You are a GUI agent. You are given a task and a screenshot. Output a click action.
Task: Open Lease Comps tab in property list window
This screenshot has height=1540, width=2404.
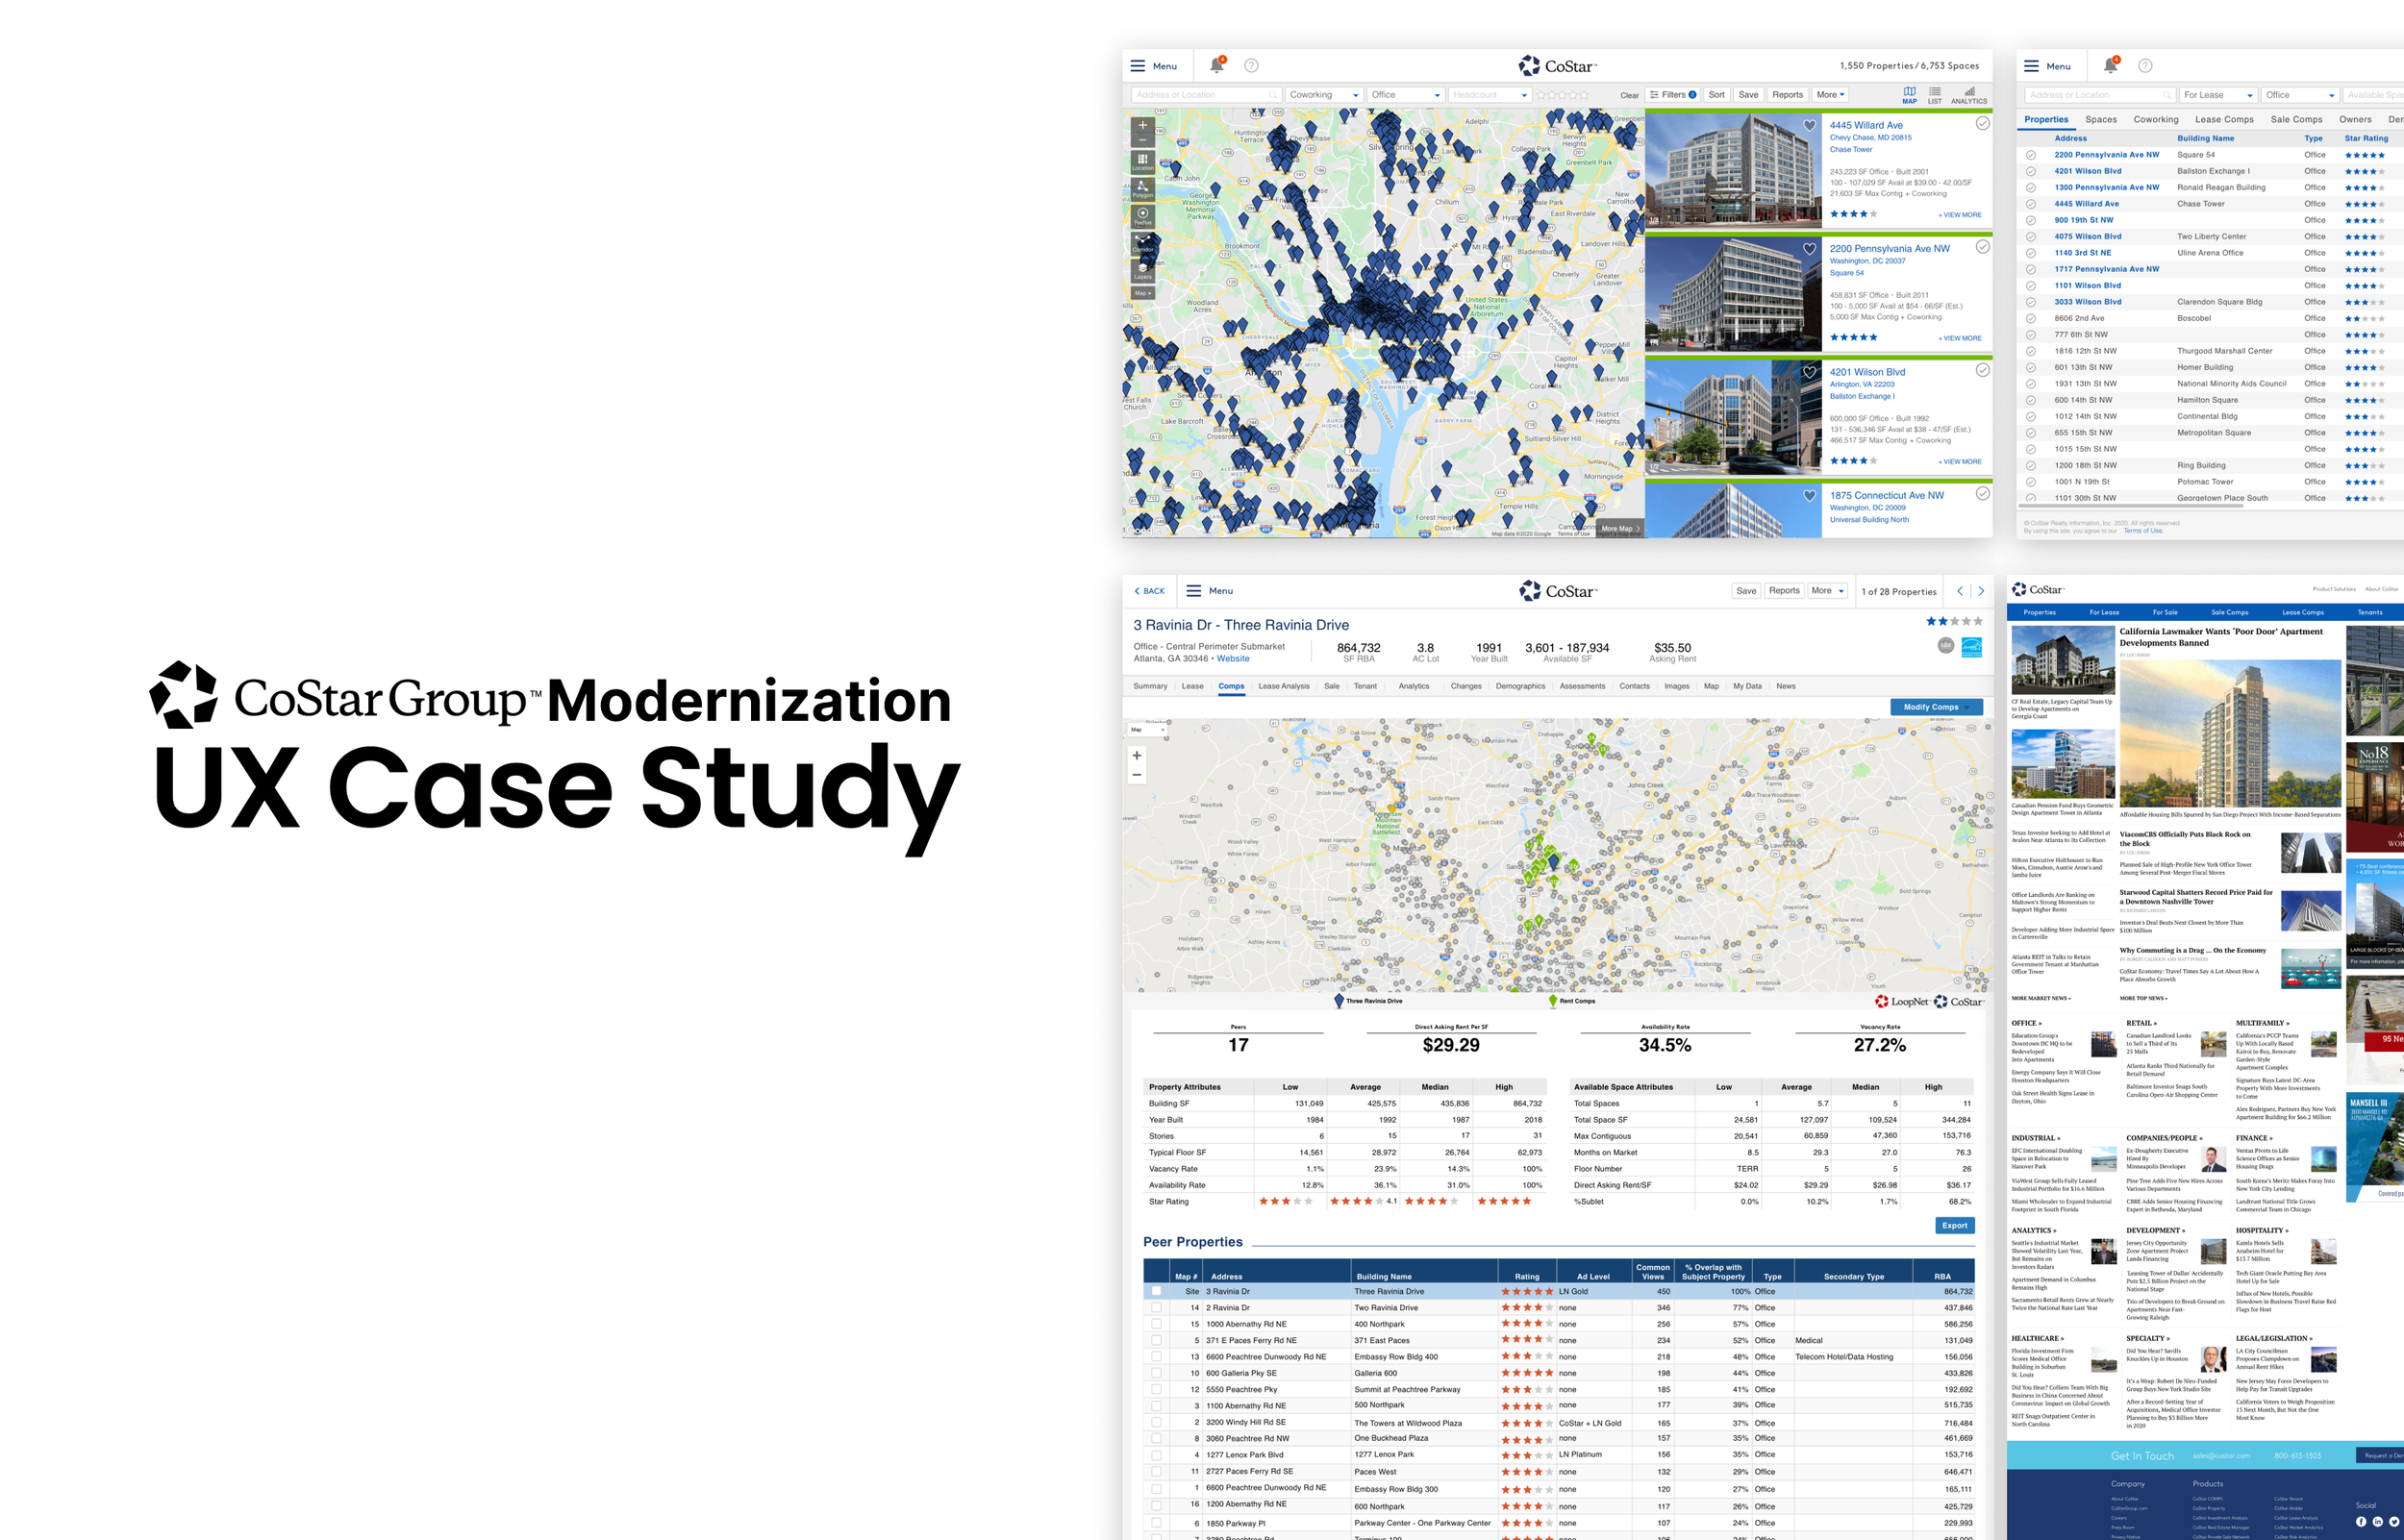pyautogui.click(x=2224, y=120)
